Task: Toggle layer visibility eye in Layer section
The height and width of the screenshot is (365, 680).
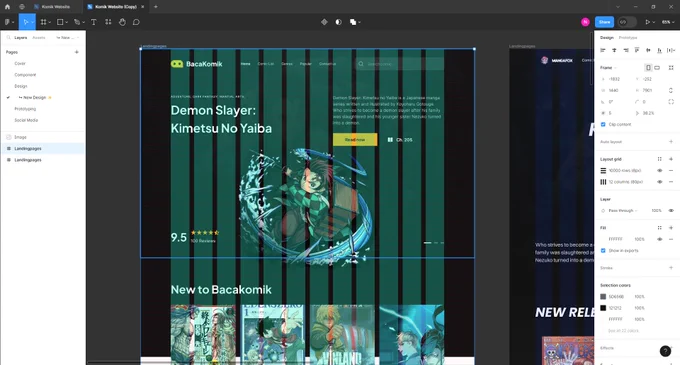Action: [671, 210]
